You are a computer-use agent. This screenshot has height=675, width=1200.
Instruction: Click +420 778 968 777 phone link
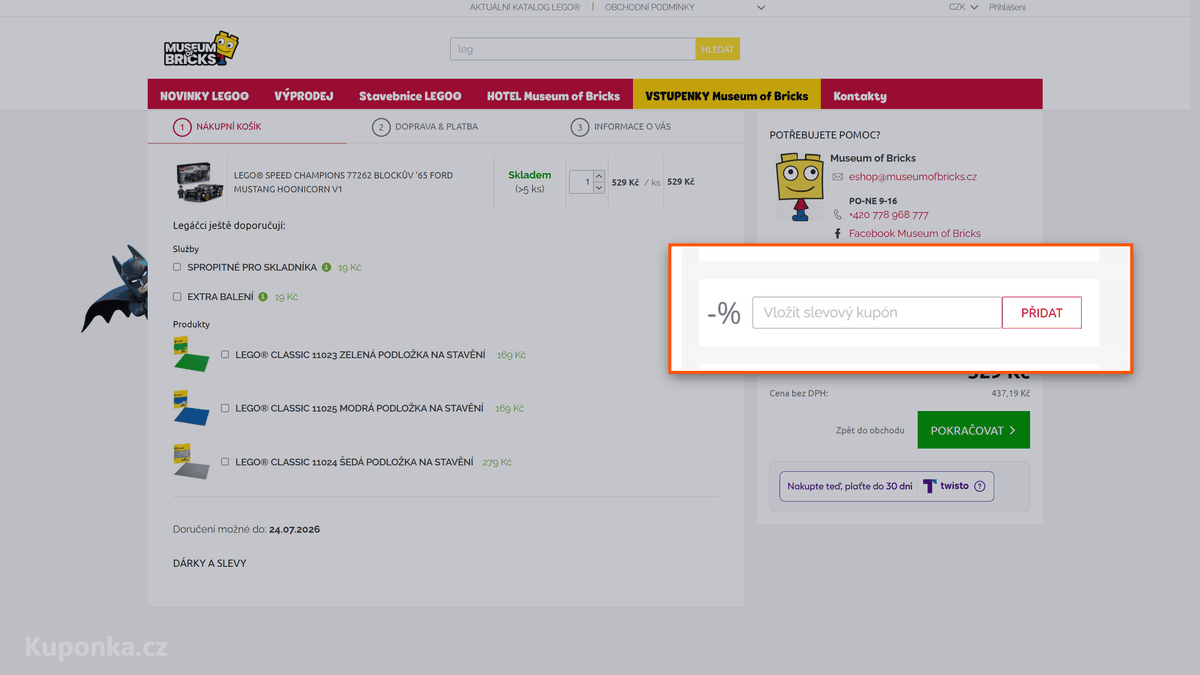point(889,215)
